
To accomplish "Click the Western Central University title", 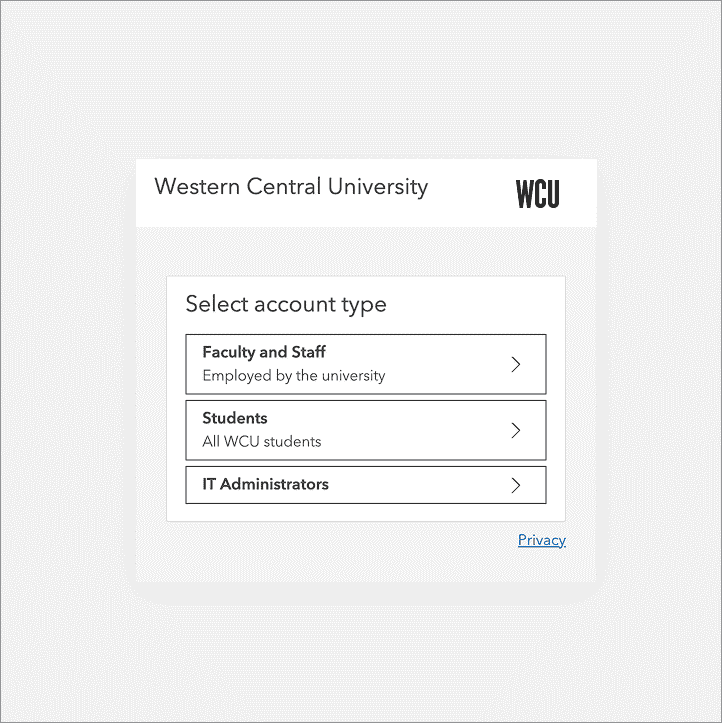I will [x=291, y=187].
